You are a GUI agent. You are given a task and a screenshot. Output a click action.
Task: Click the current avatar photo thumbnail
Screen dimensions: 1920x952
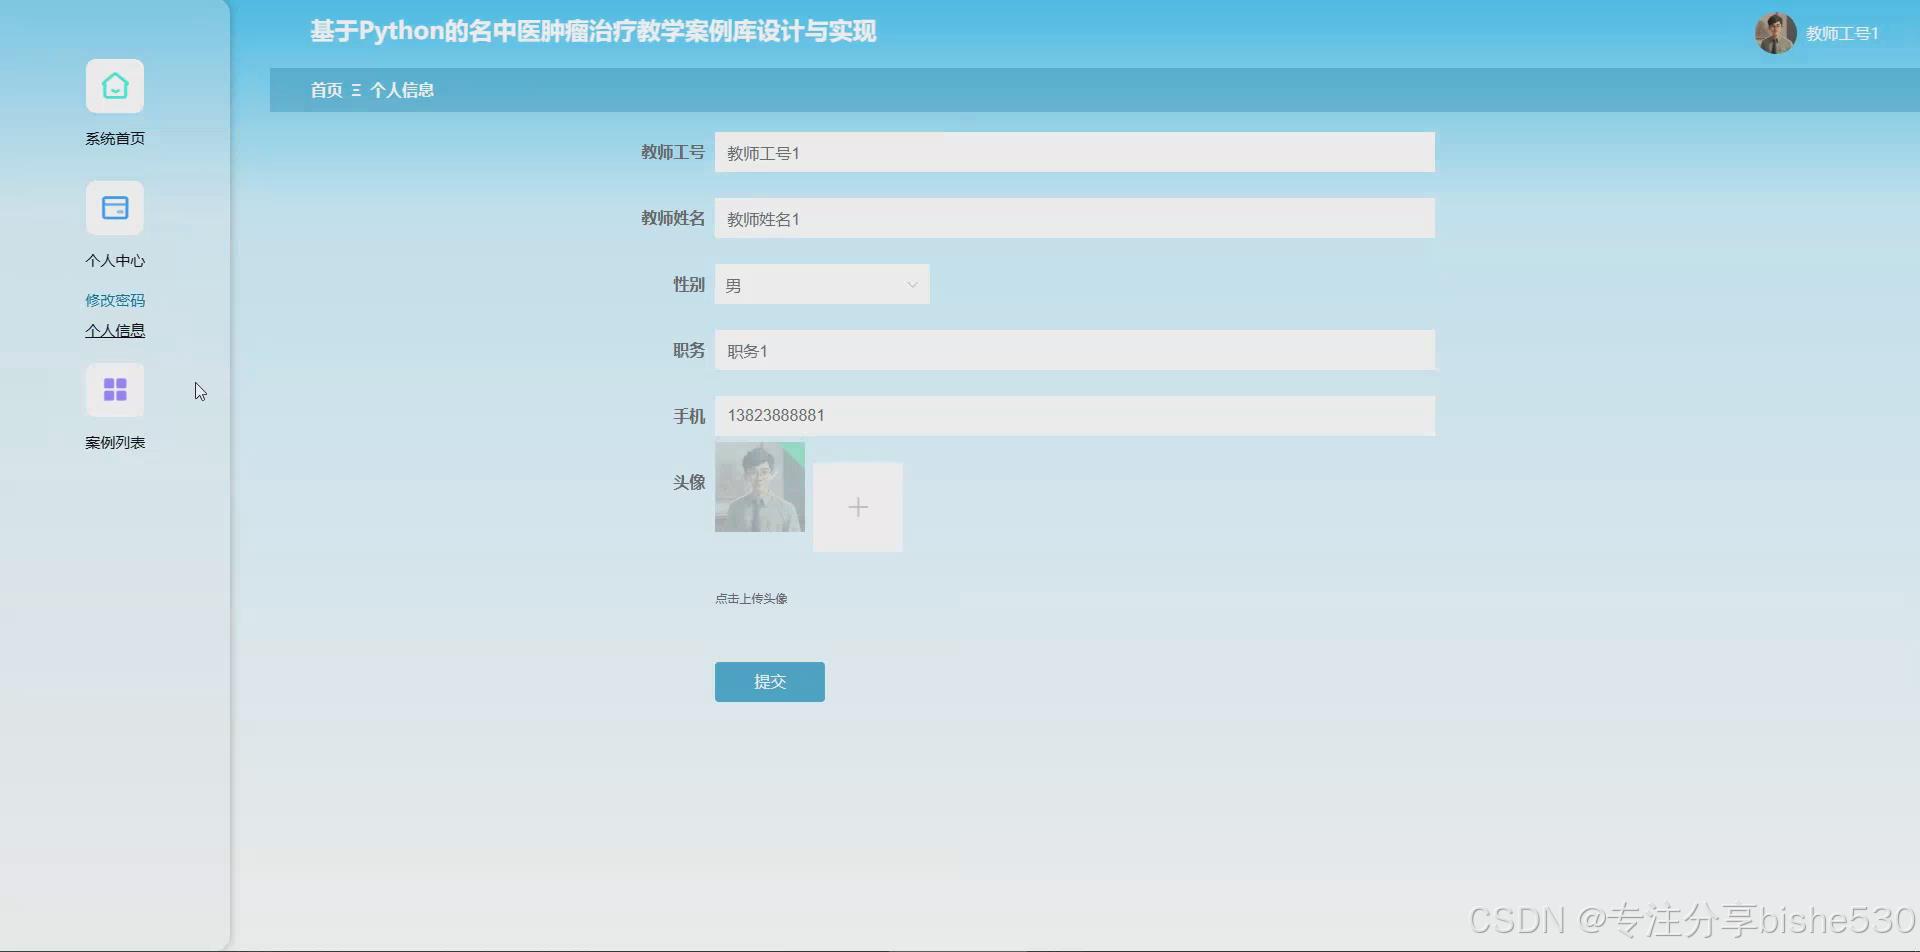pyautogui.click(x=759, y=488)
